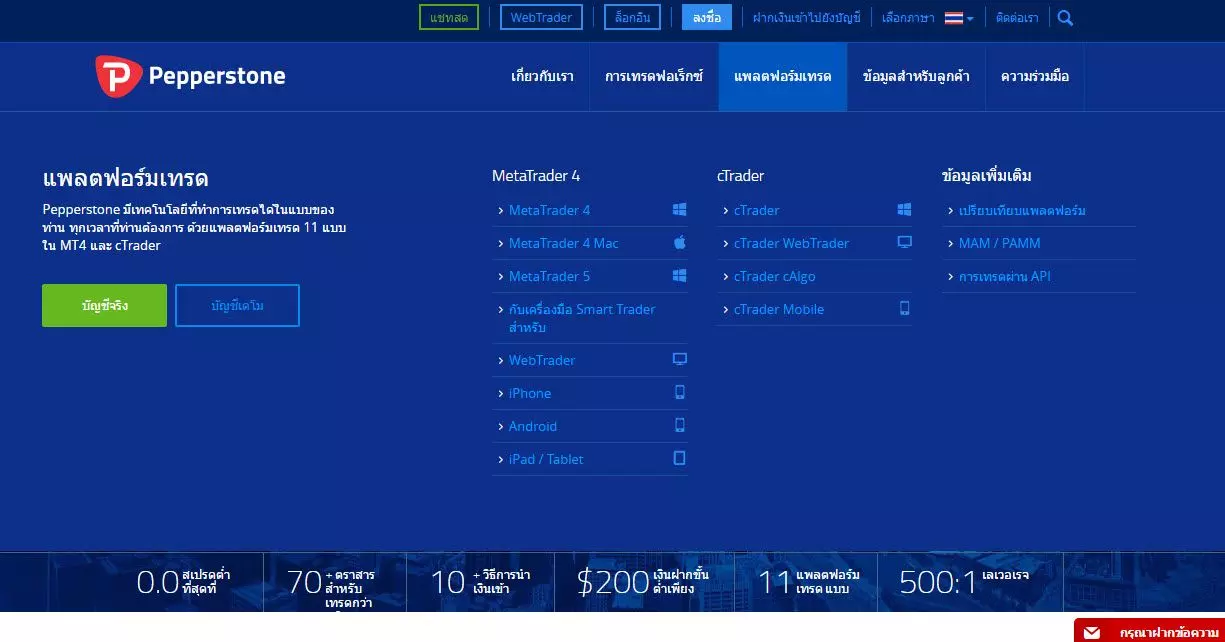Click the MetaTrader 4 column heading

[536, 176]
